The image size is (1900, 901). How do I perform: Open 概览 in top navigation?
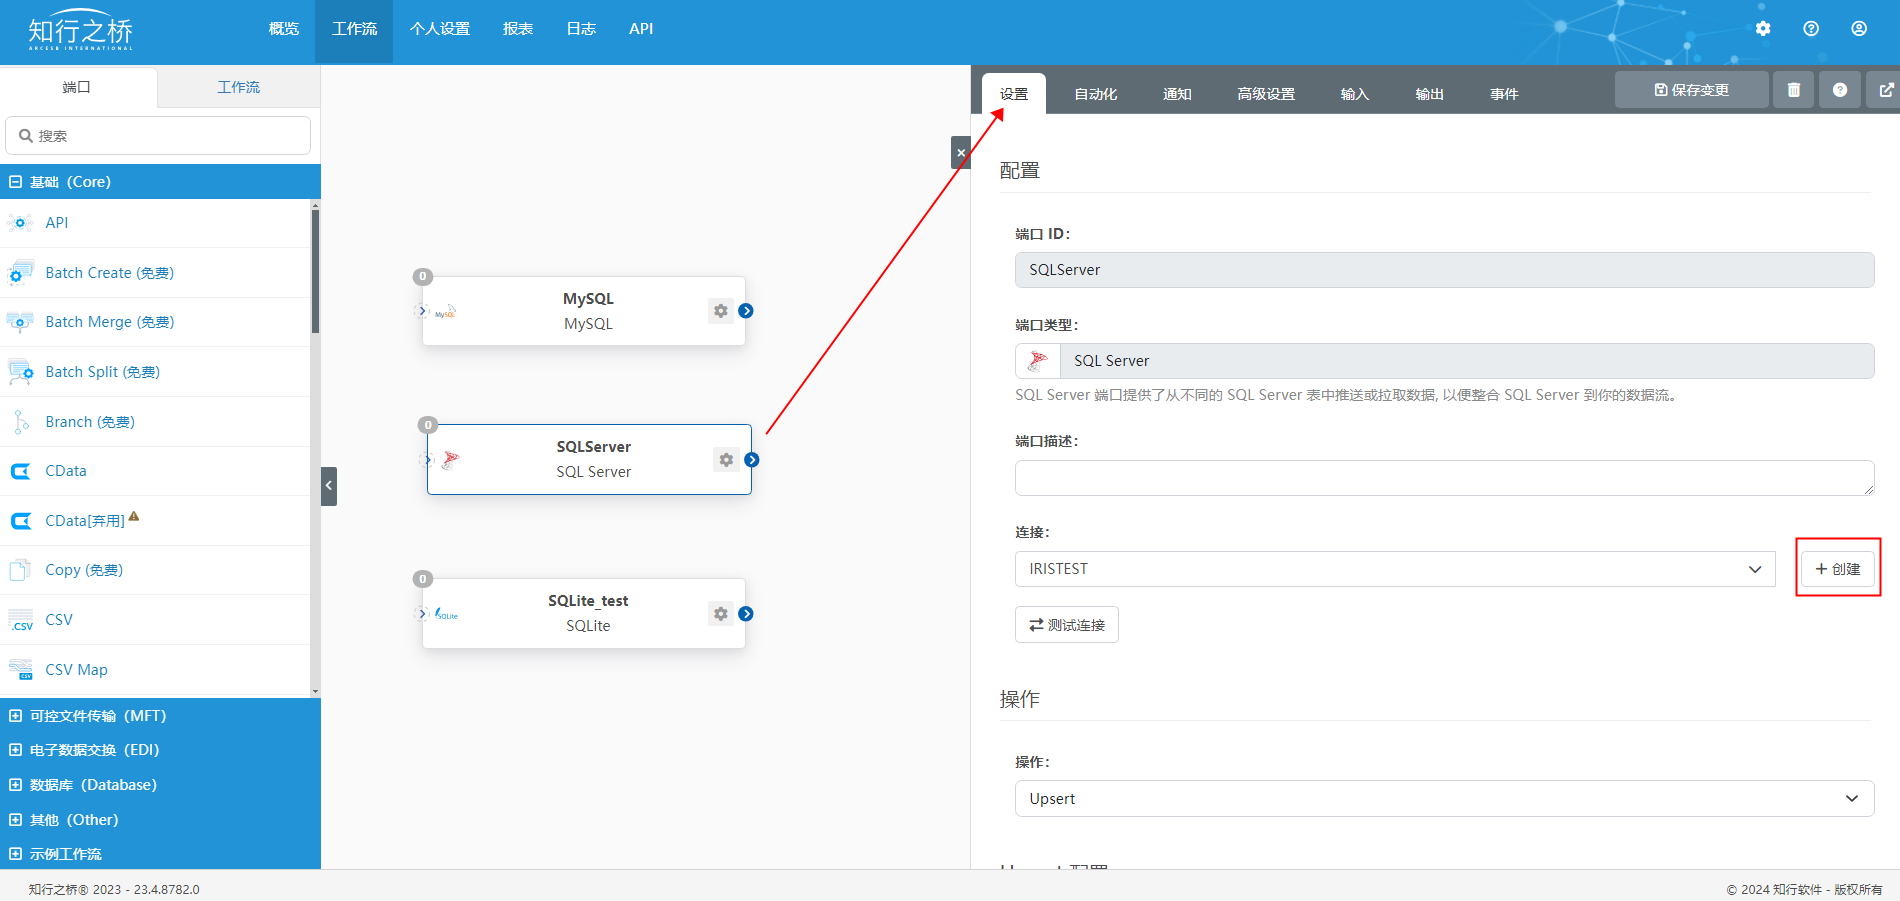[284, 29]
